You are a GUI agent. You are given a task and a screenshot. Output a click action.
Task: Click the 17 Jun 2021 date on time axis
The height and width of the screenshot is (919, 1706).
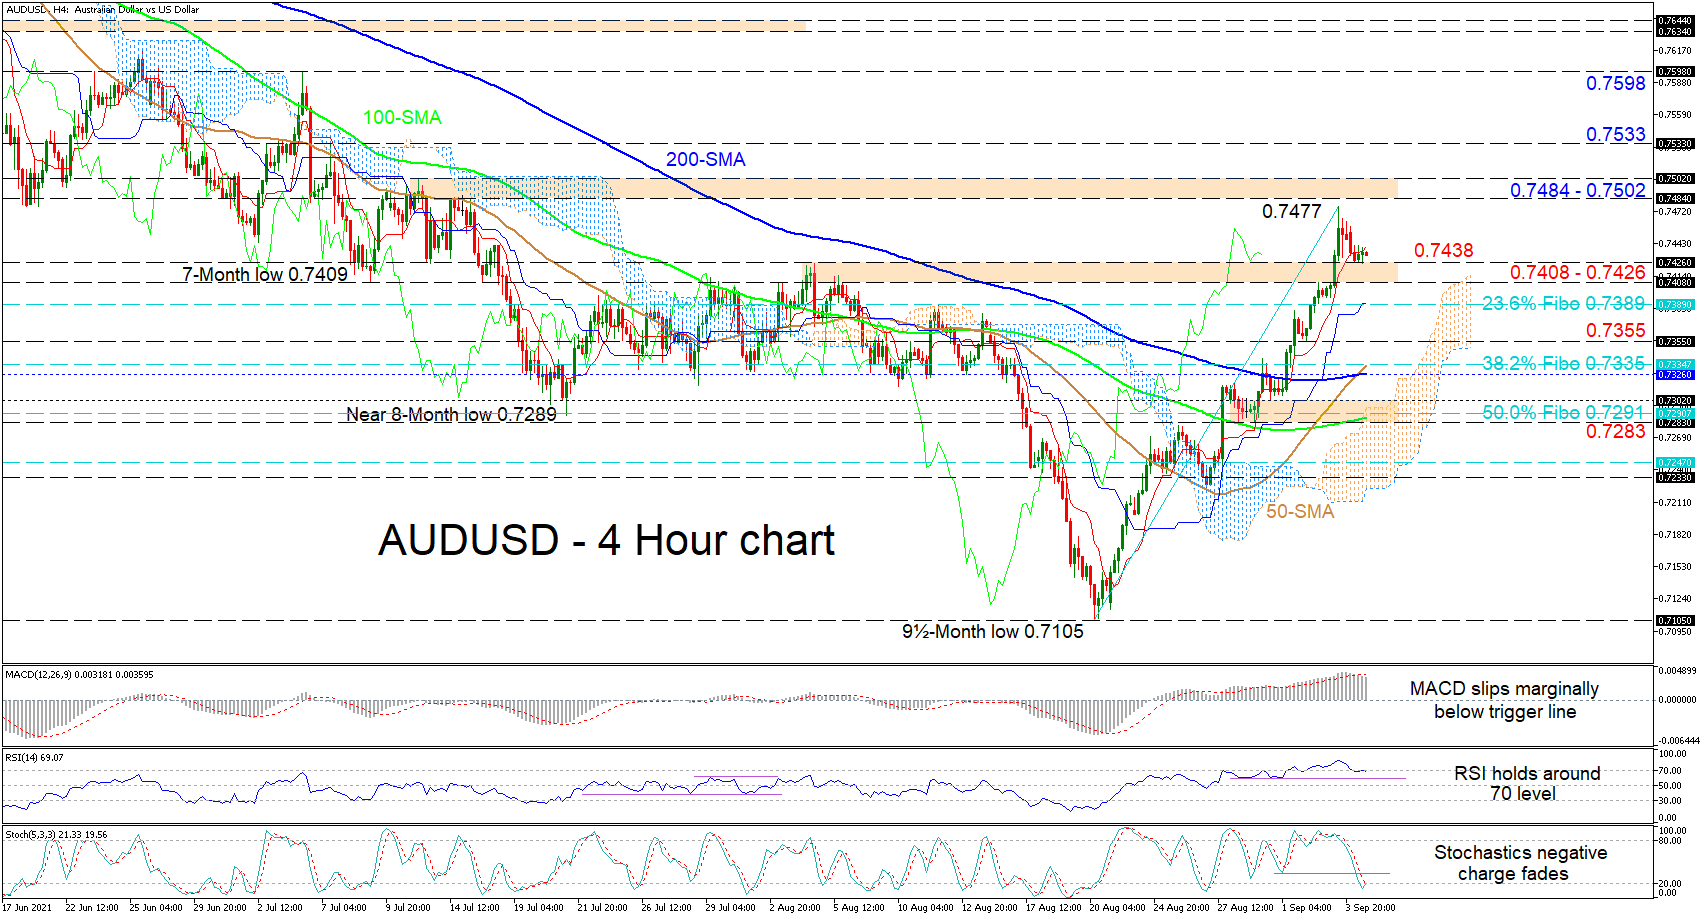coord(28,908)
